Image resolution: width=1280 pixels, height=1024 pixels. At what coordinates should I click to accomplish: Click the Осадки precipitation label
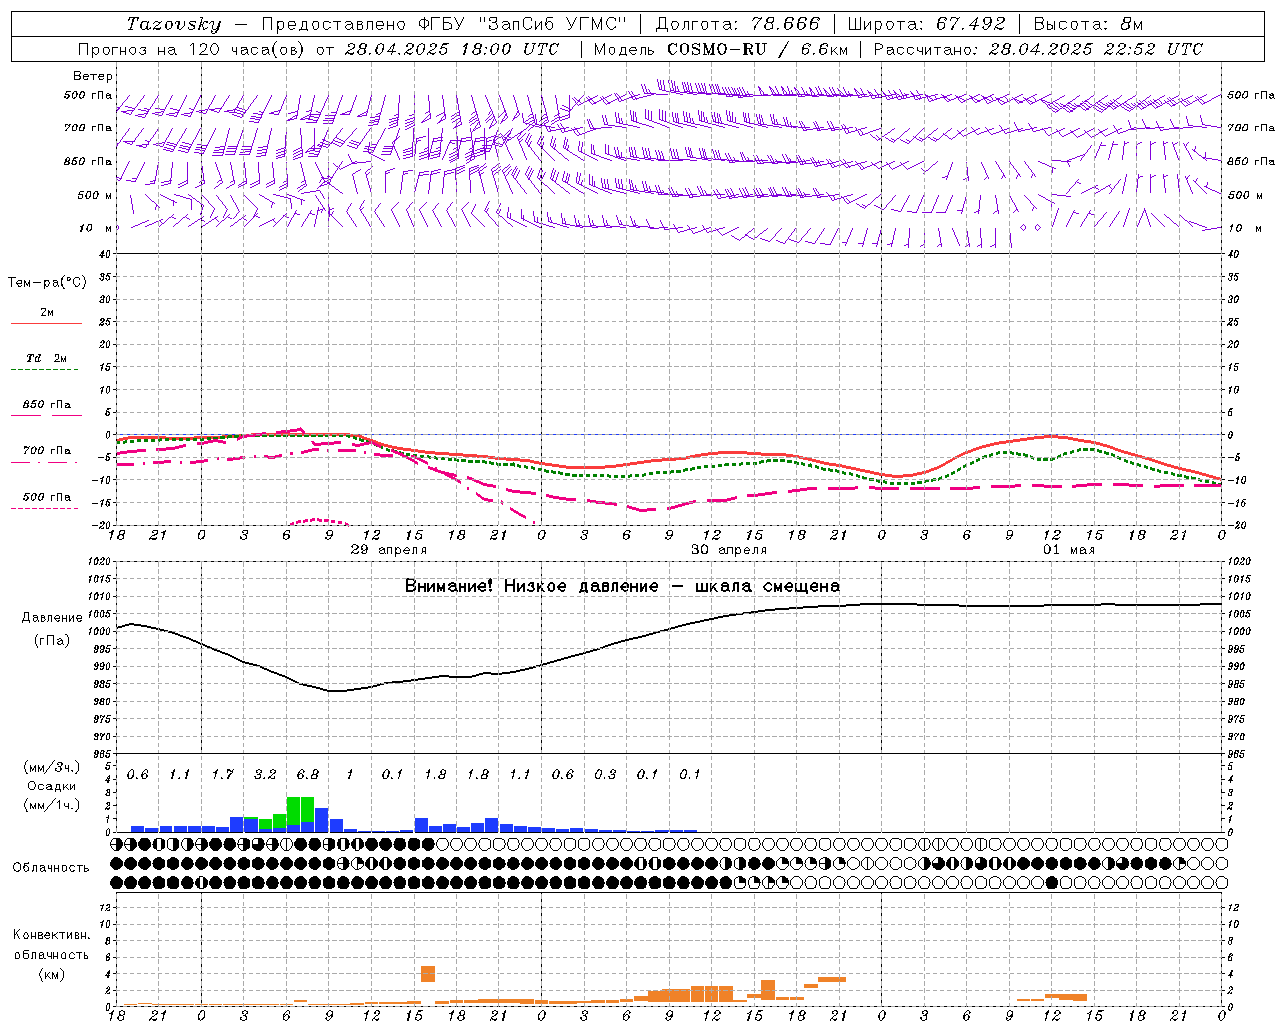pos(51,786)
